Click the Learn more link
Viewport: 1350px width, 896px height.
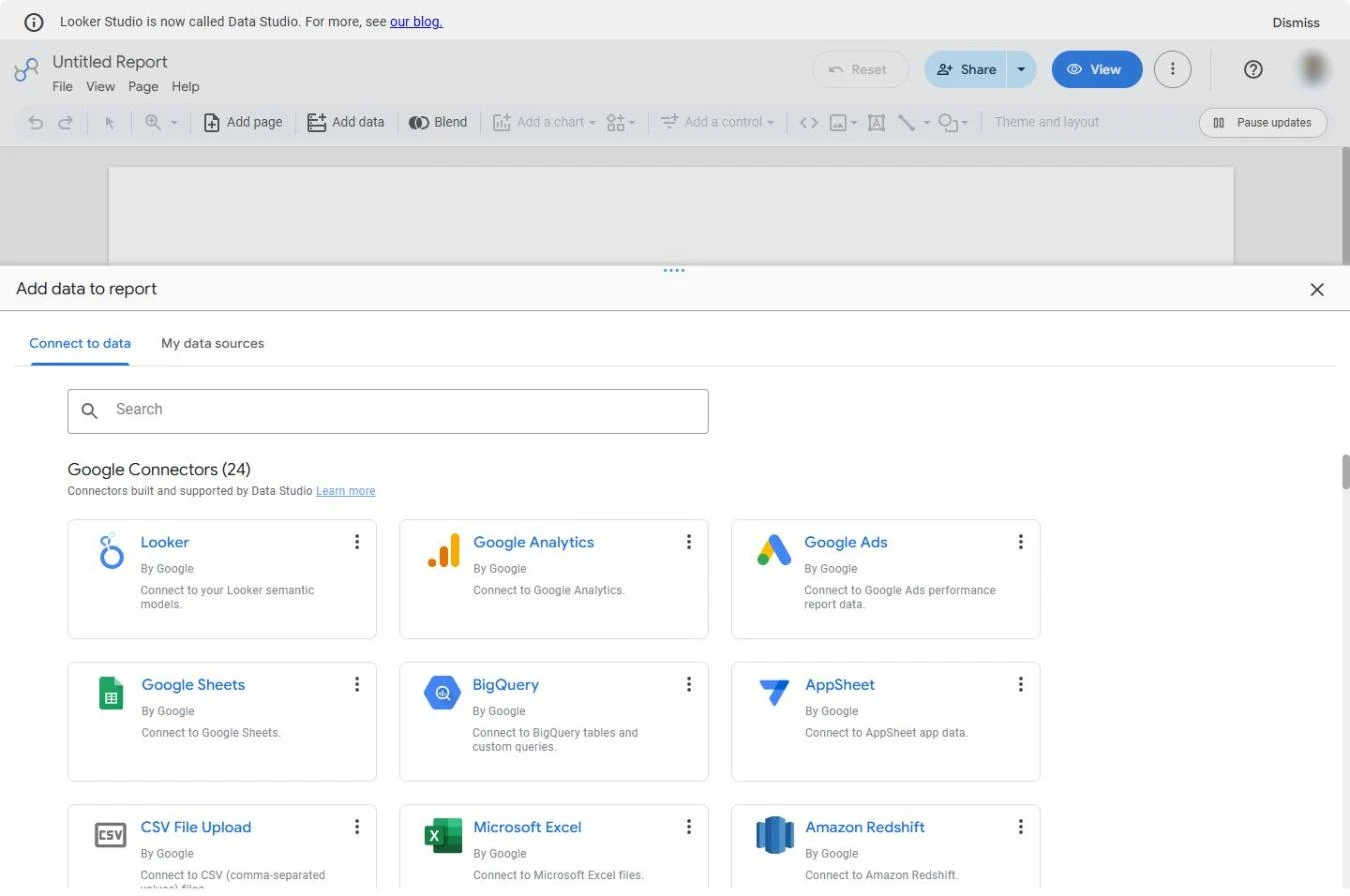tap(346, 491)
